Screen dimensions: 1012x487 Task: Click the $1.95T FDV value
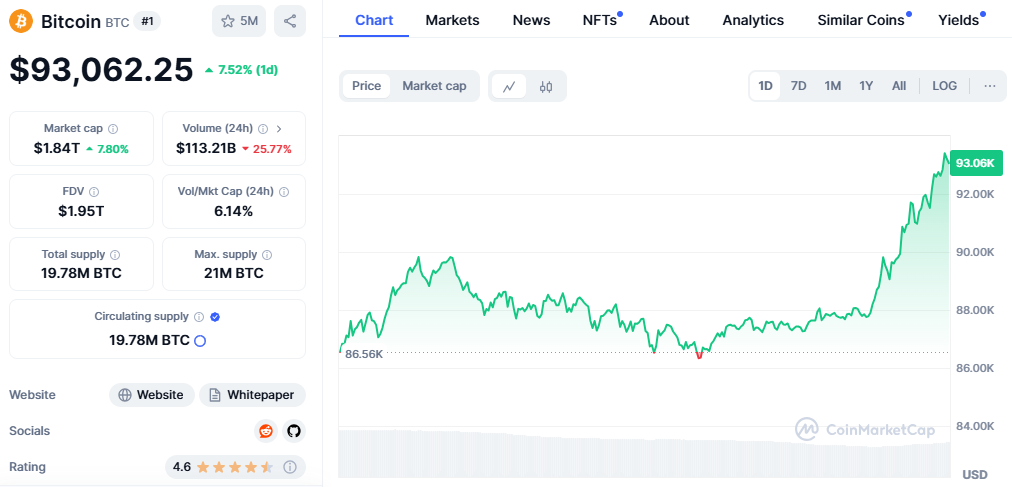click(x=81, y=211)
